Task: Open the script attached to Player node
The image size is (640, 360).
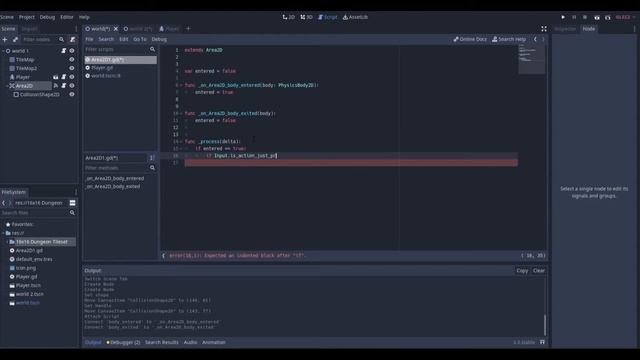Action: (x=64, y=77)
